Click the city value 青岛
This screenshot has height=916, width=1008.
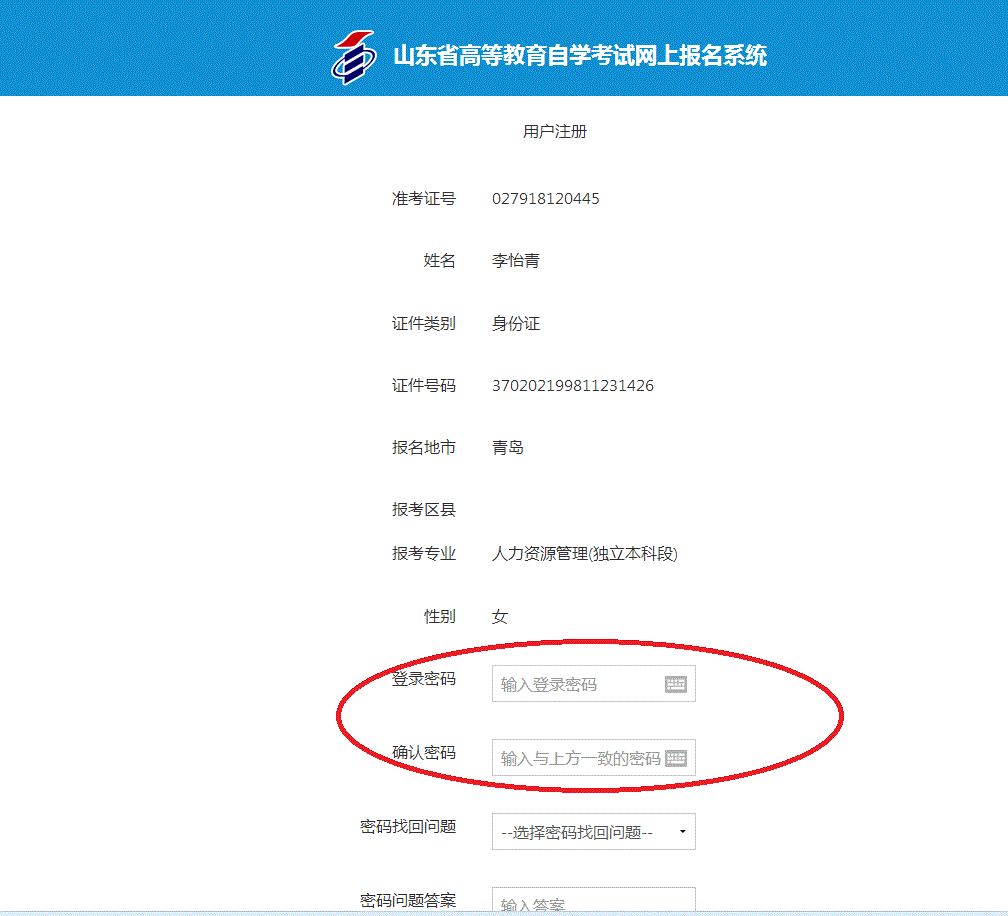tap(507, 448)
